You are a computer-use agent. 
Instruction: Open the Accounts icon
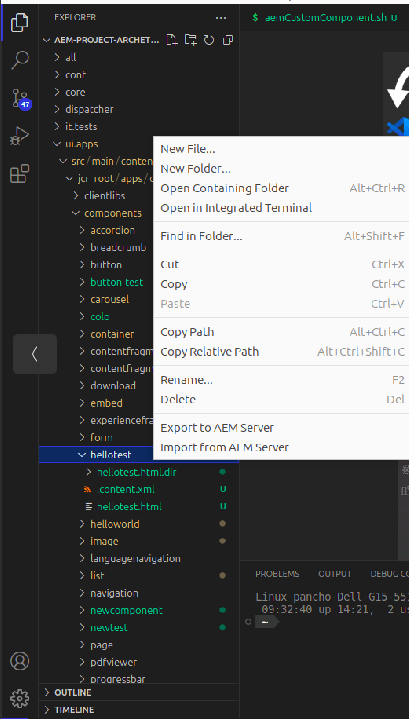(x=20, y=661)
